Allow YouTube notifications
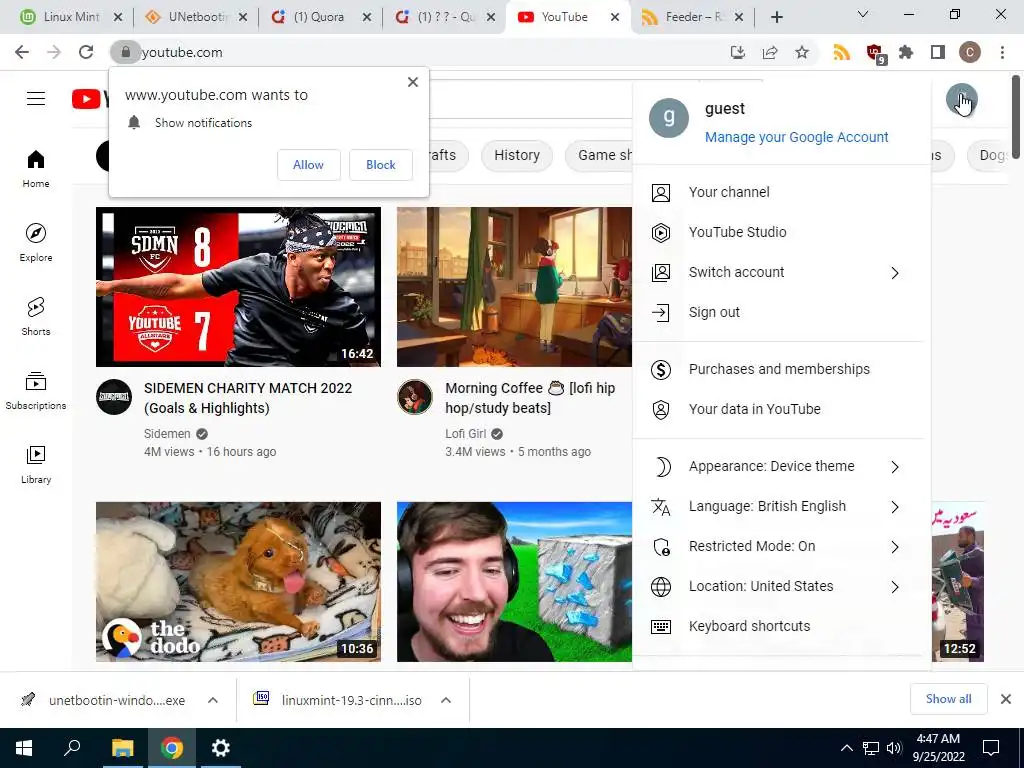This screenshot has height=768, width=1024. [308, 165]
